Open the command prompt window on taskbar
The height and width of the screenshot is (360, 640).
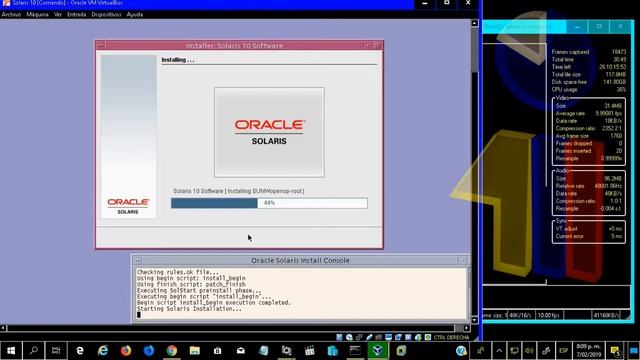[355, 350]
